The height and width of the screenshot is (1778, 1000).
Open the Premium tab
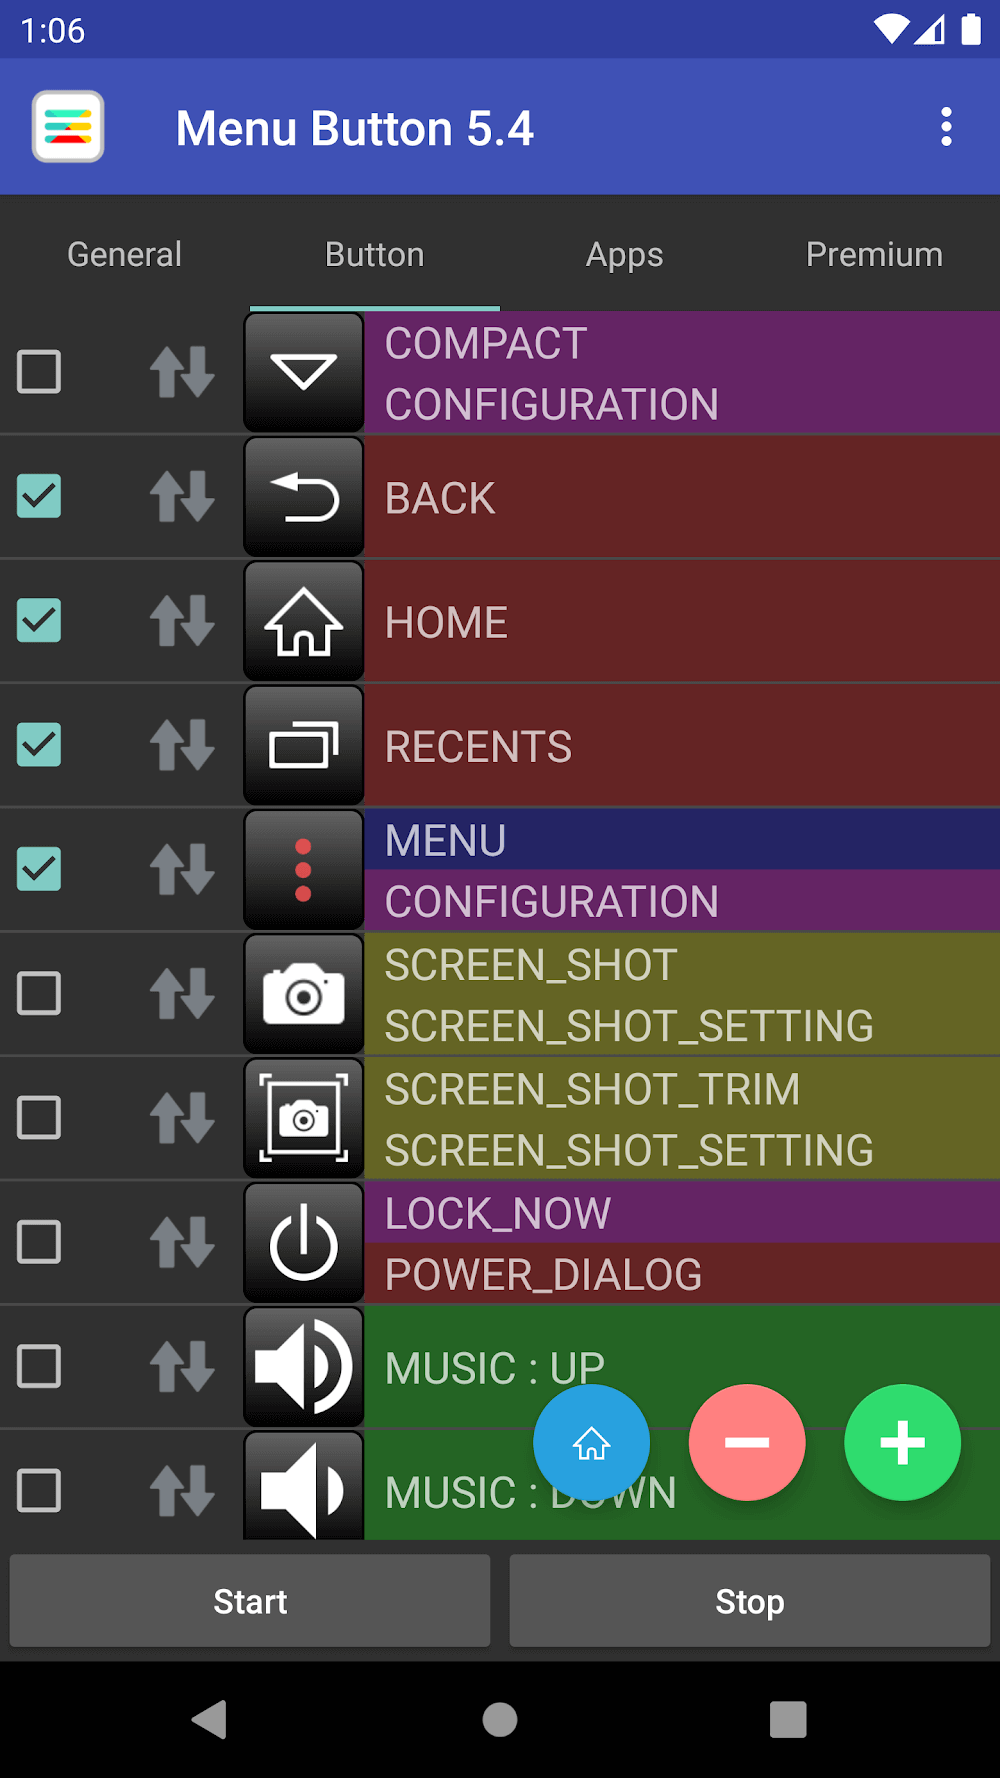(874, 255)
